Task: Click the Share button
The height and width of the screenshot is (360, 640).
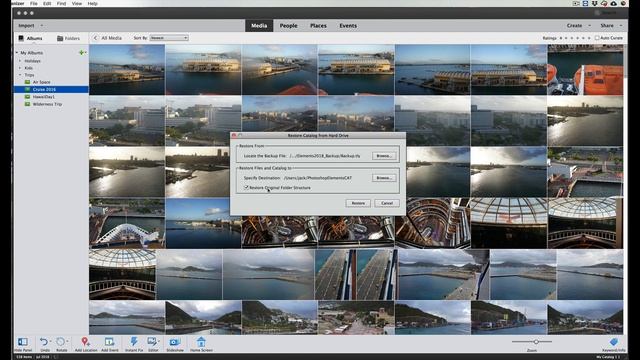Action: point(607,26)
